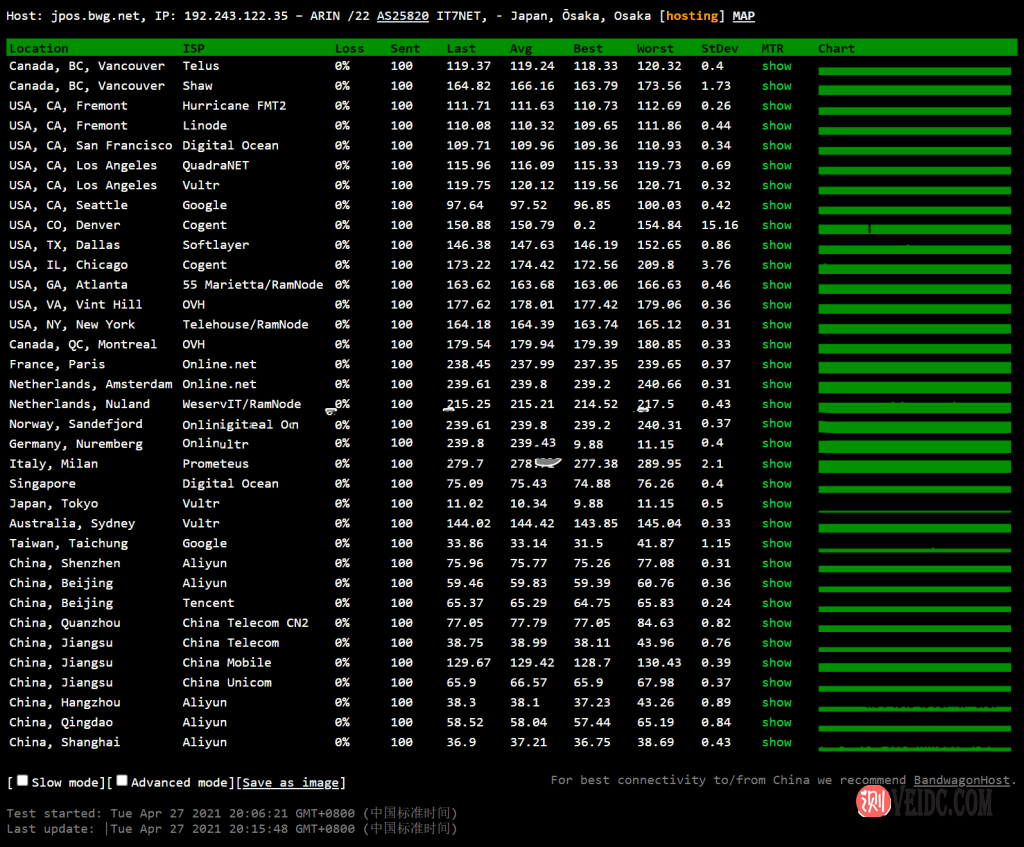Screen dimensions: 1024x847
Task: Show MTR for Singapore Digital Ocean row
Action: click(x=776, y=484)
